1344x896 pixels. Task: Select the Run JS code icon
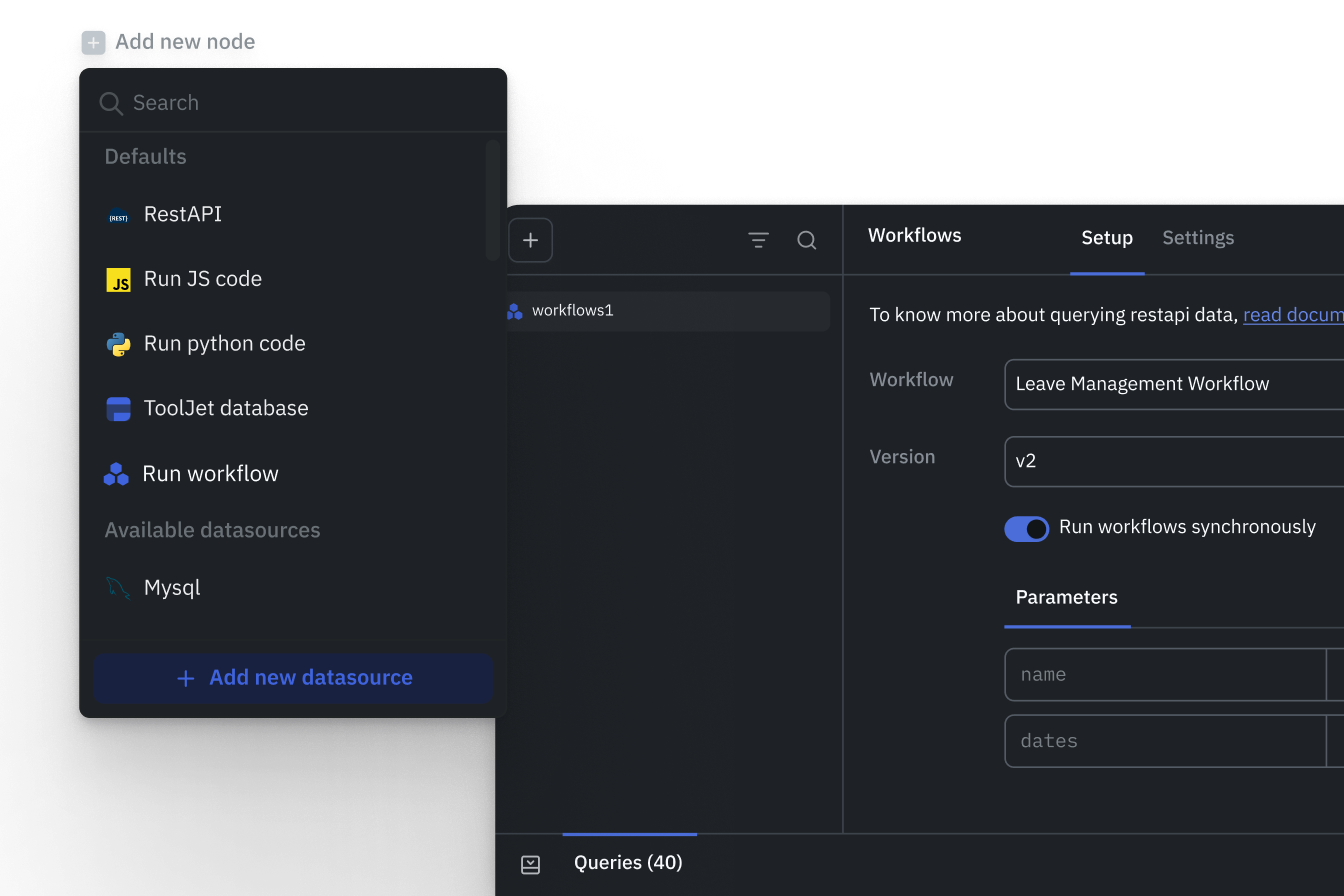[118, 280]
